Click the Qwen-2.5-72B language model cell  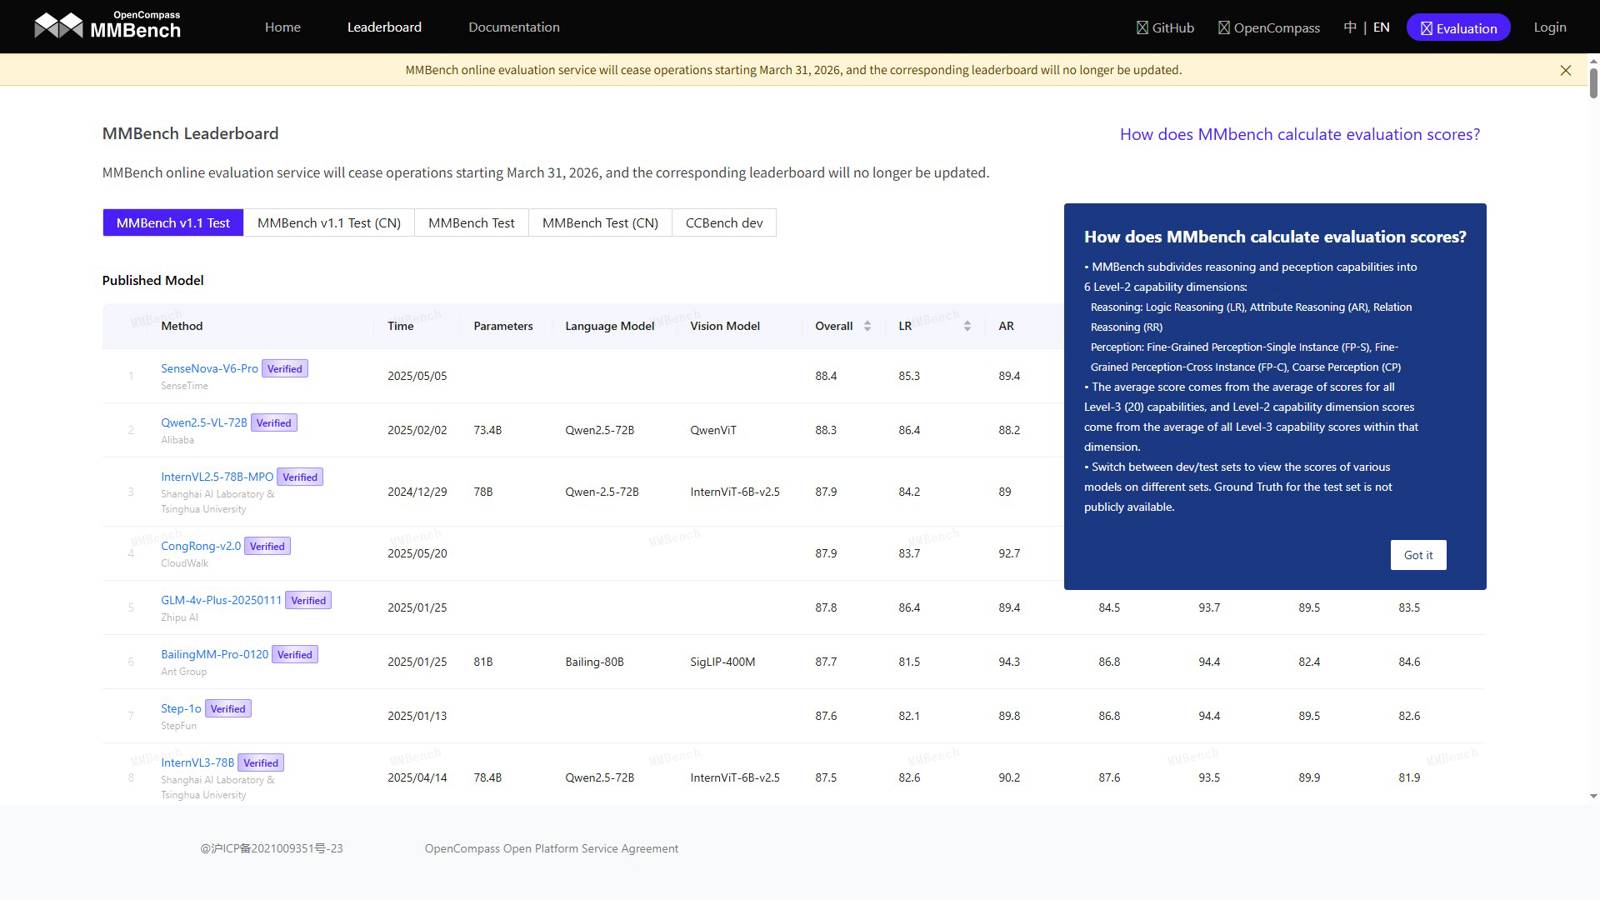click(602, 492)
